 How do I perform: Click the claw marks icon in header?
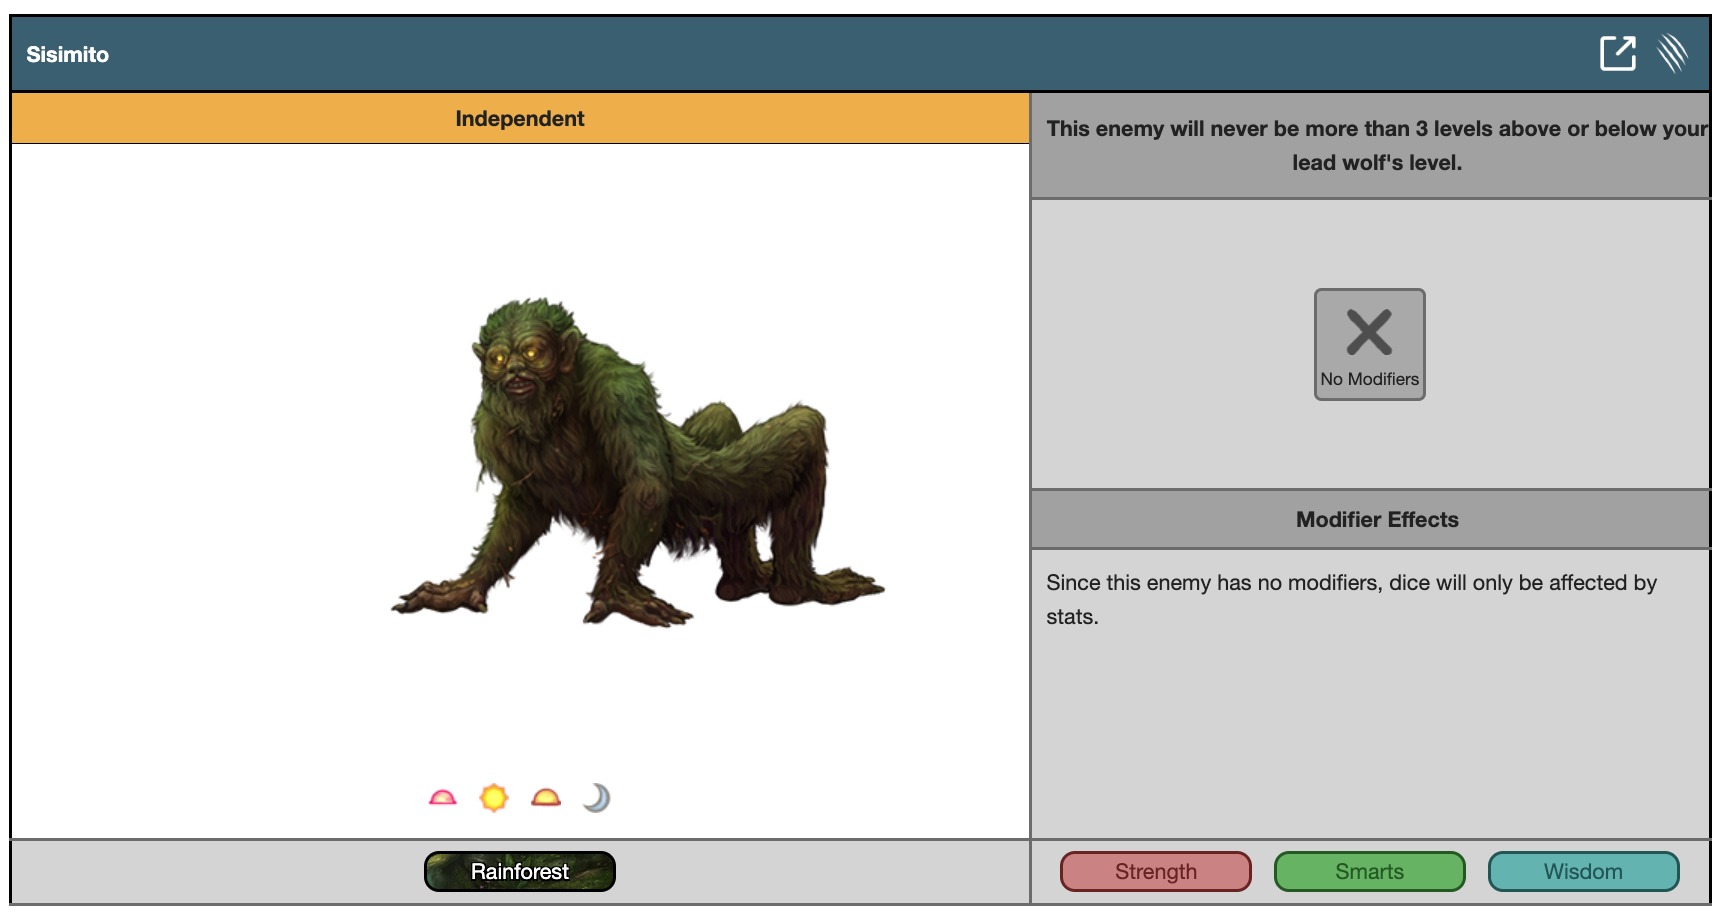(x=1673, y=53)
